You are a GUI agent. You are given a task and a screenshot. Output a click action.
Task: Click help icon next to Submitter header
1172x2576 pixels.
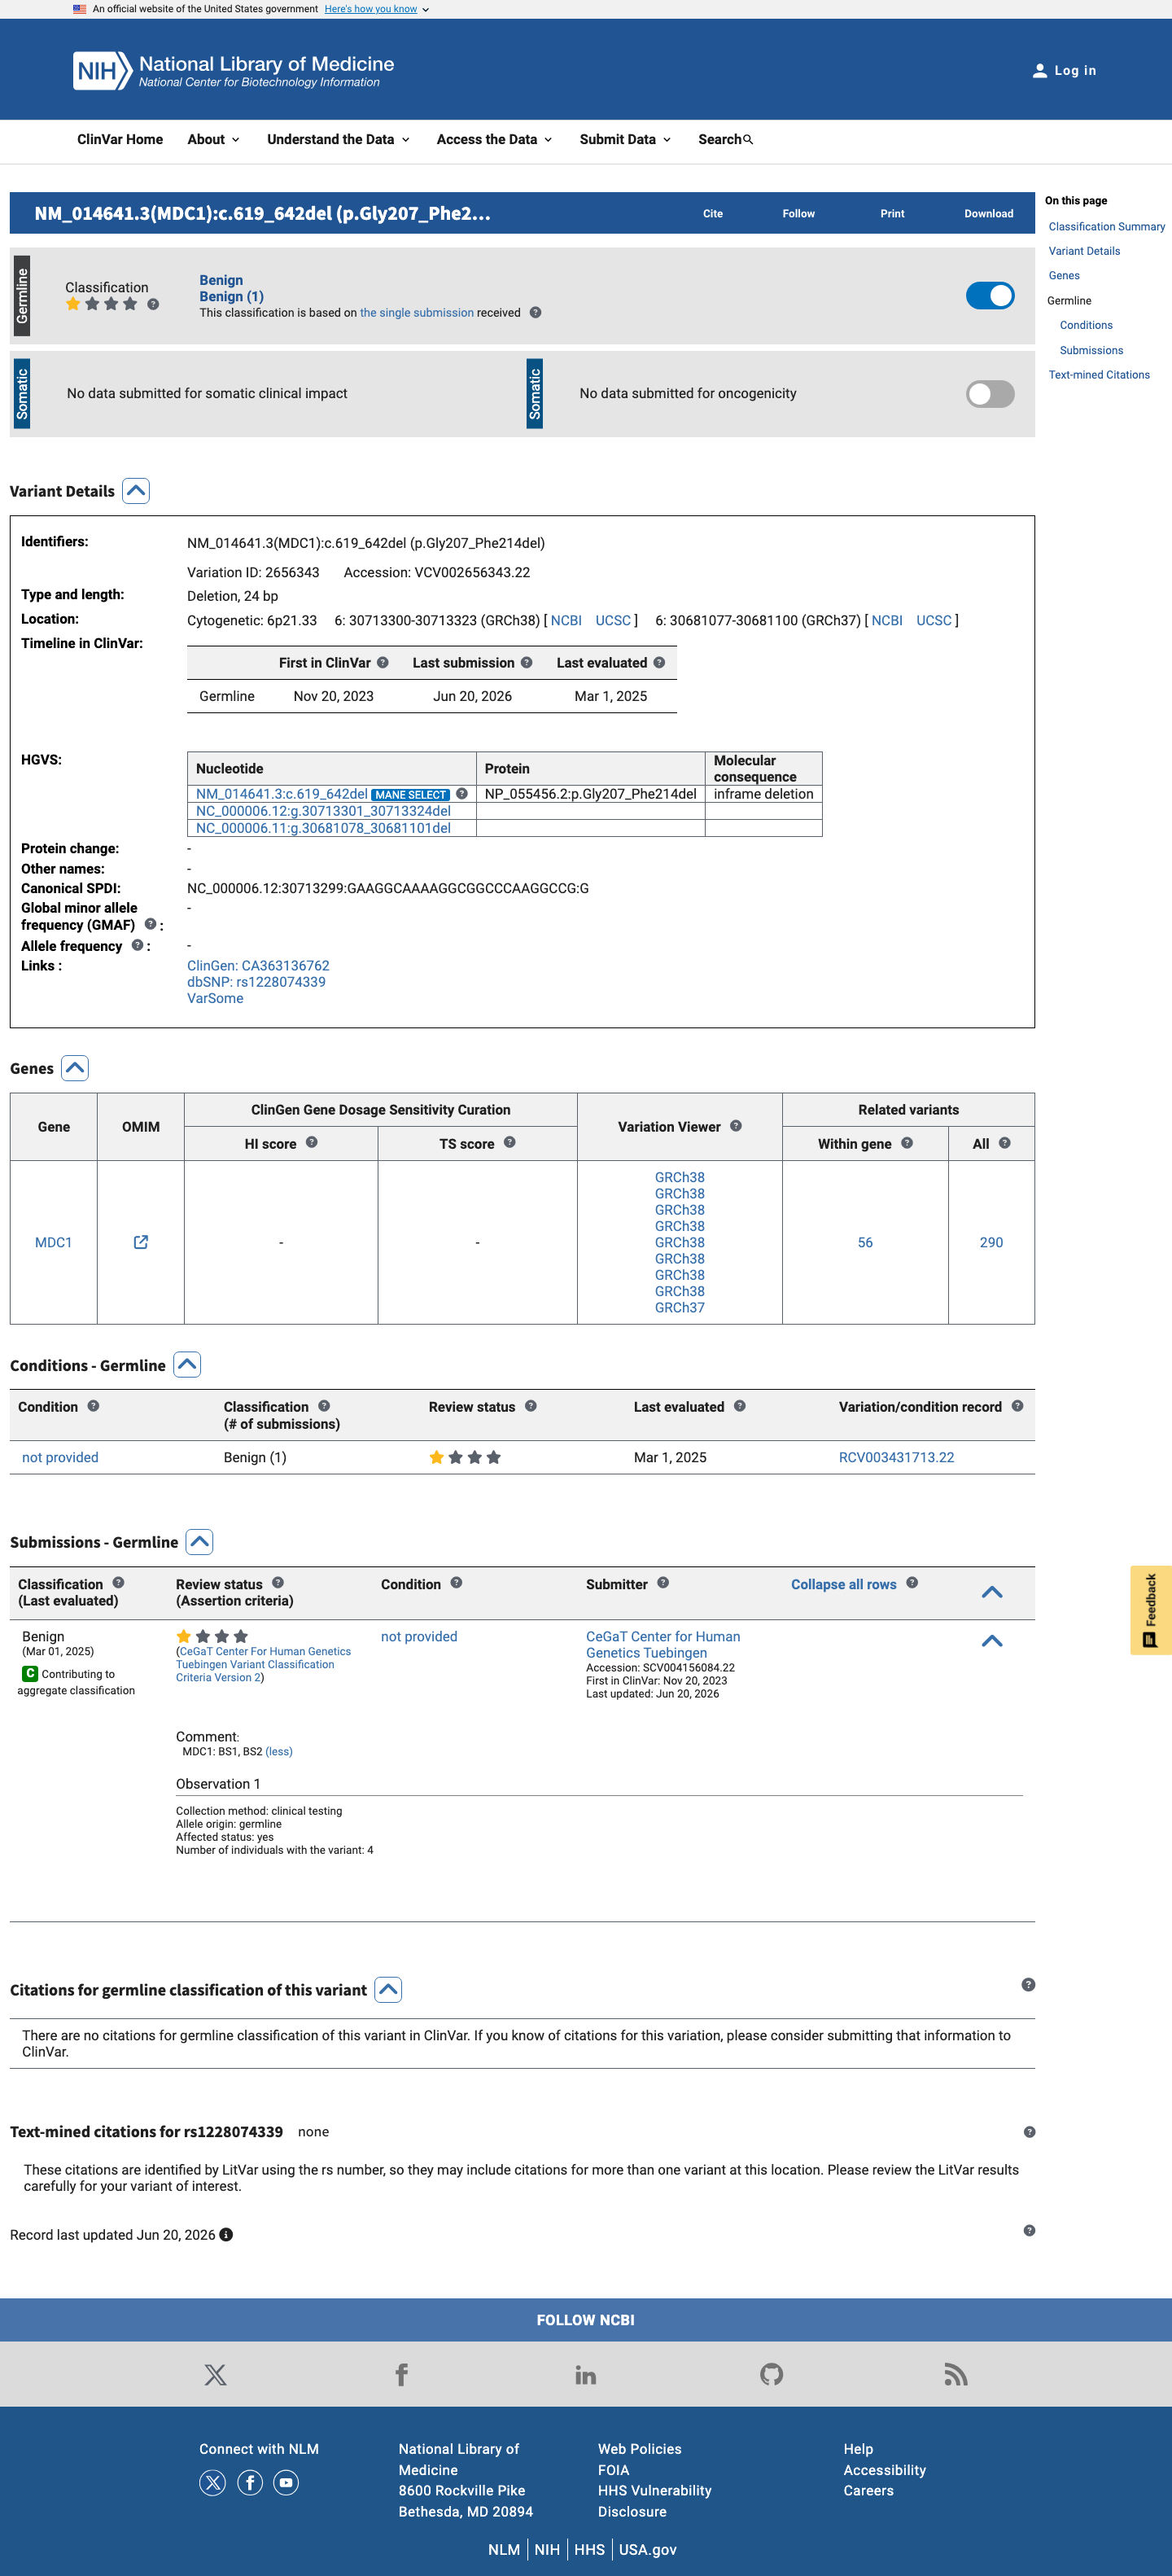click(663, 1583)
